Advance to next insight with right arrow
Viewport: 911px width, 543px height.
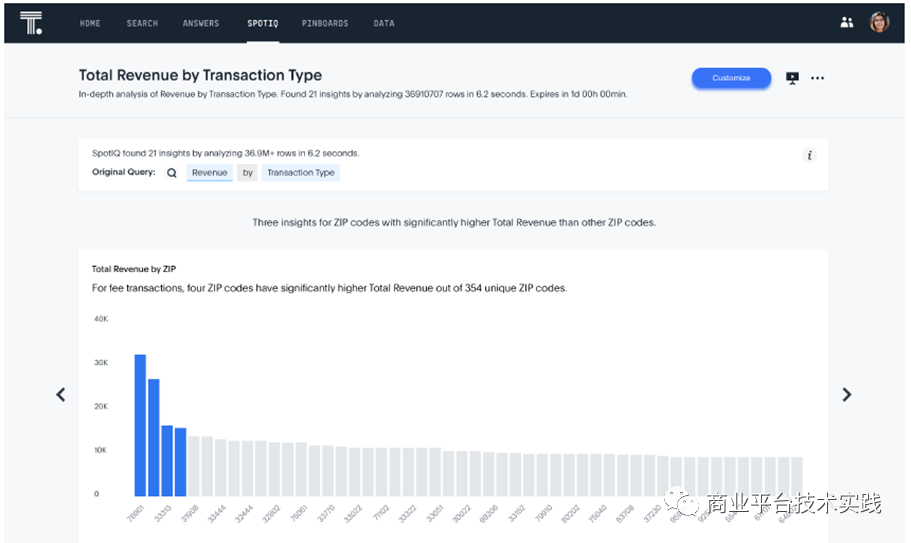coord(847,395)
